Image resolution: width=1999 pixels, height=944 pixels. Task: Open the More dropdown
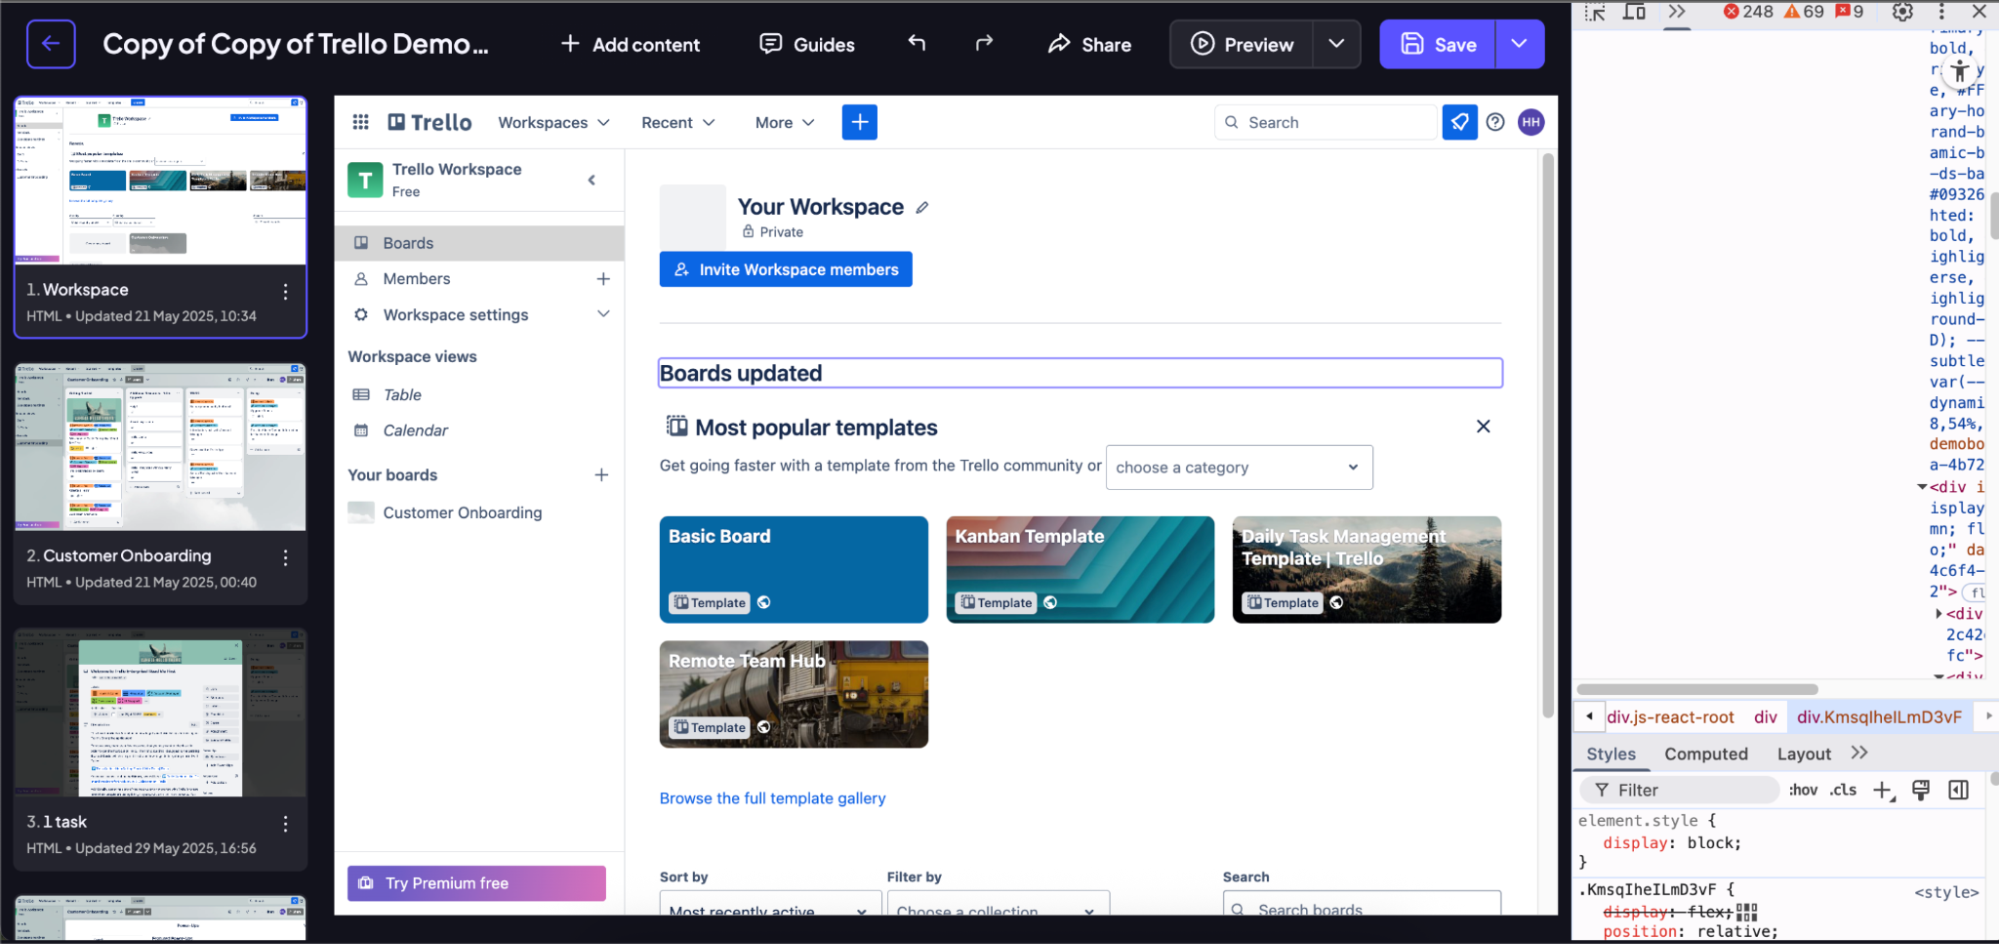click(785, 122)
